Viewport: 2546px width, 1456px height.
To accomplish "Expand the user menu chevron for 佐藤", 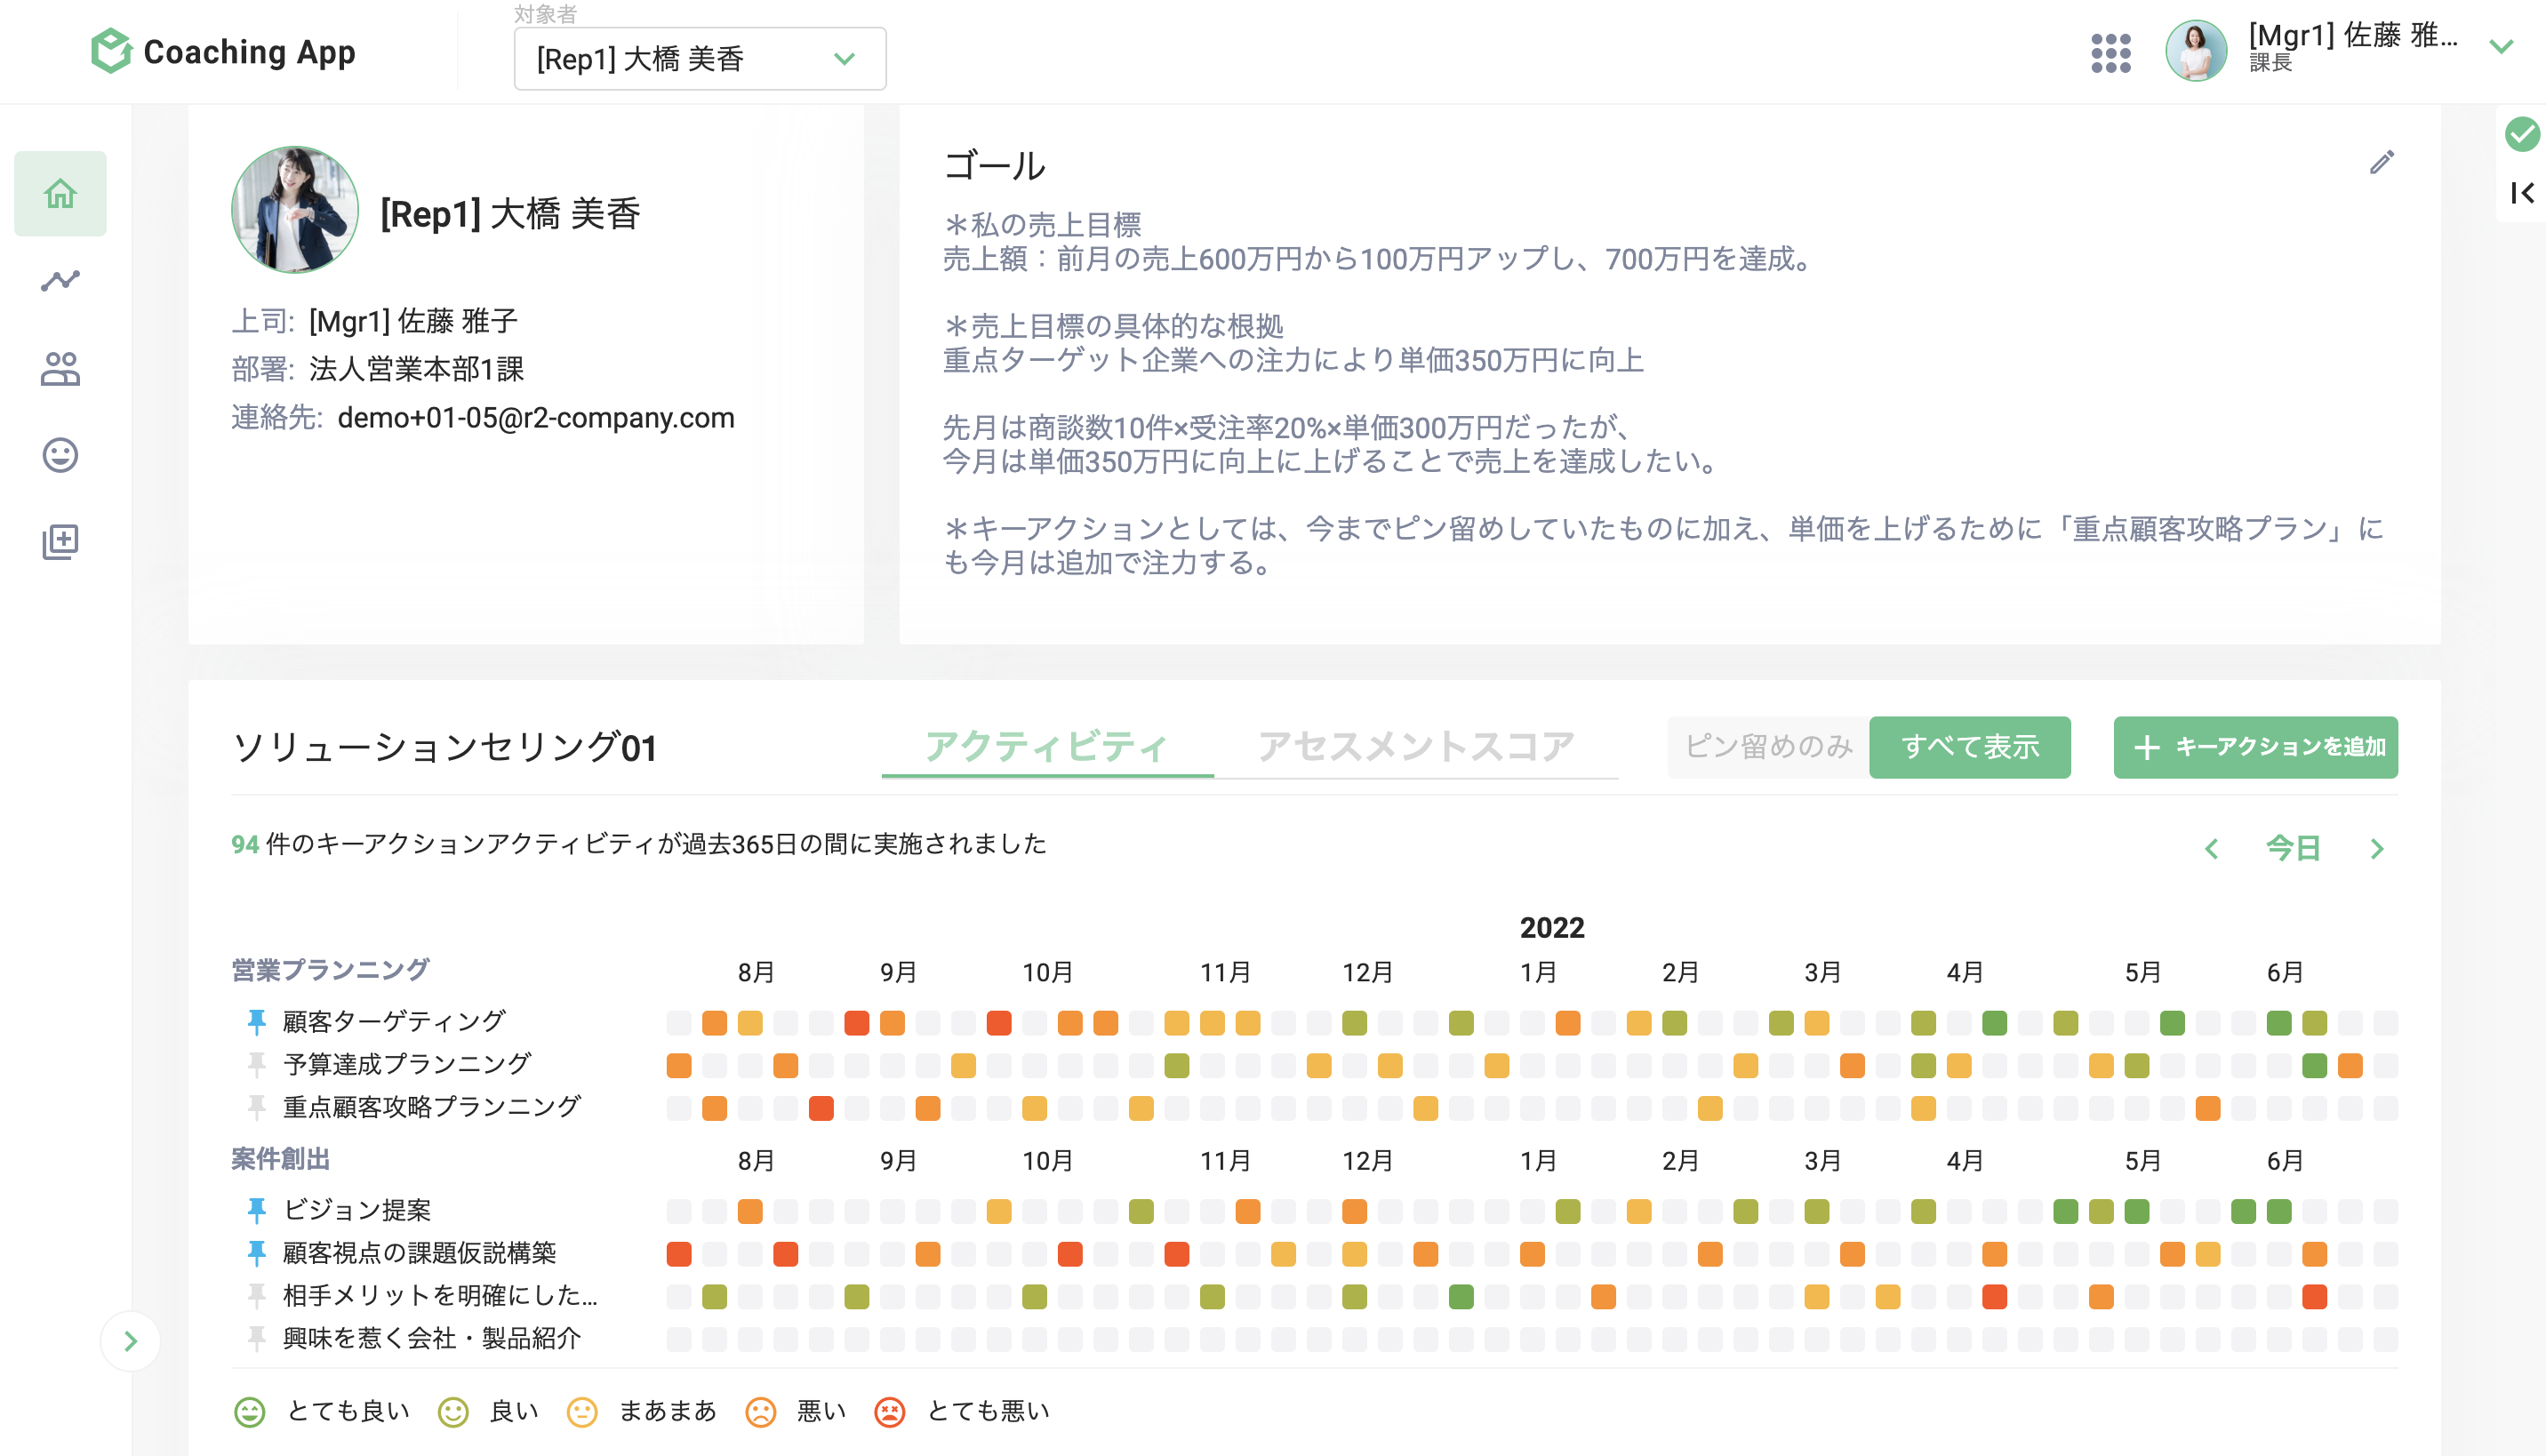I will coord(2500,47).
